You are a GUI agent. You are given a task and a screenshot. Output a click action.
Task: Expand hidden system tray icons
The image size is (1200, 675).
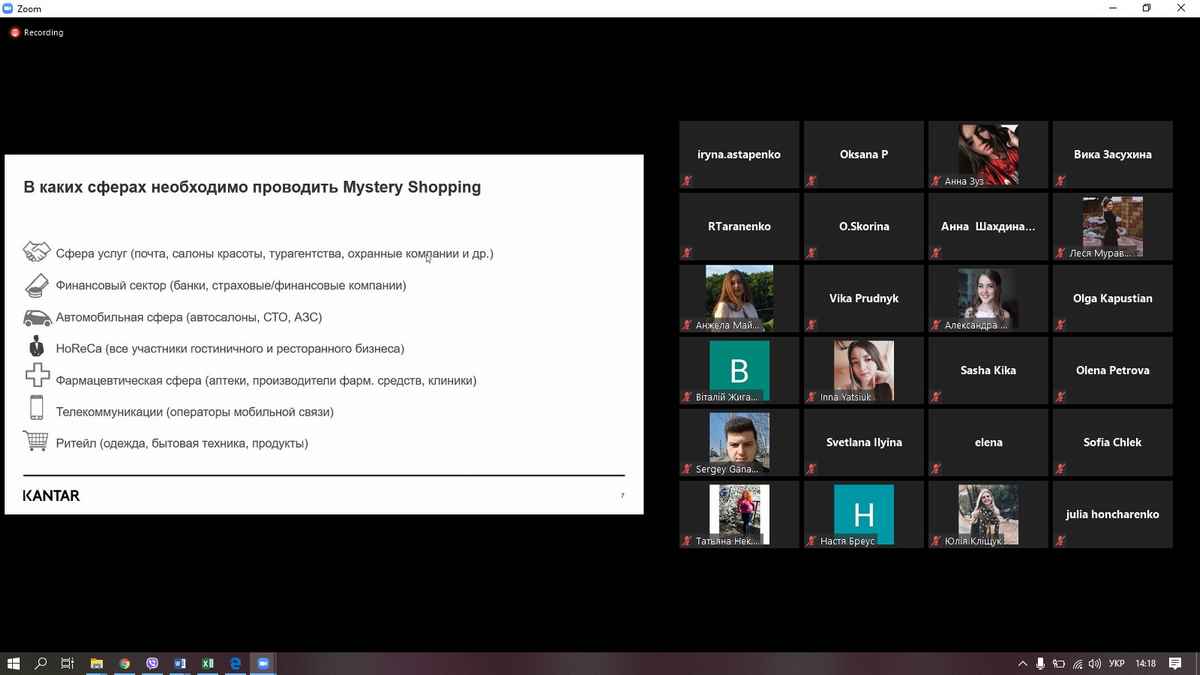[x=1022, y=663]
